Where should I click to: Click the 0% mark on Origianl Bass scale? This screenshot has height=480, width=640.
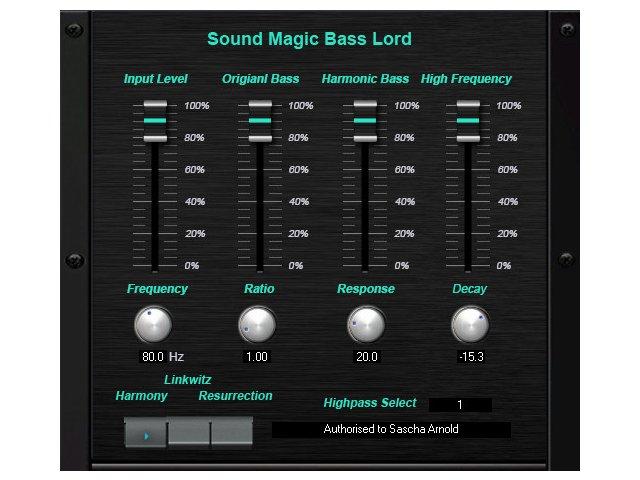pyautogui.click(x=296, y=266)
